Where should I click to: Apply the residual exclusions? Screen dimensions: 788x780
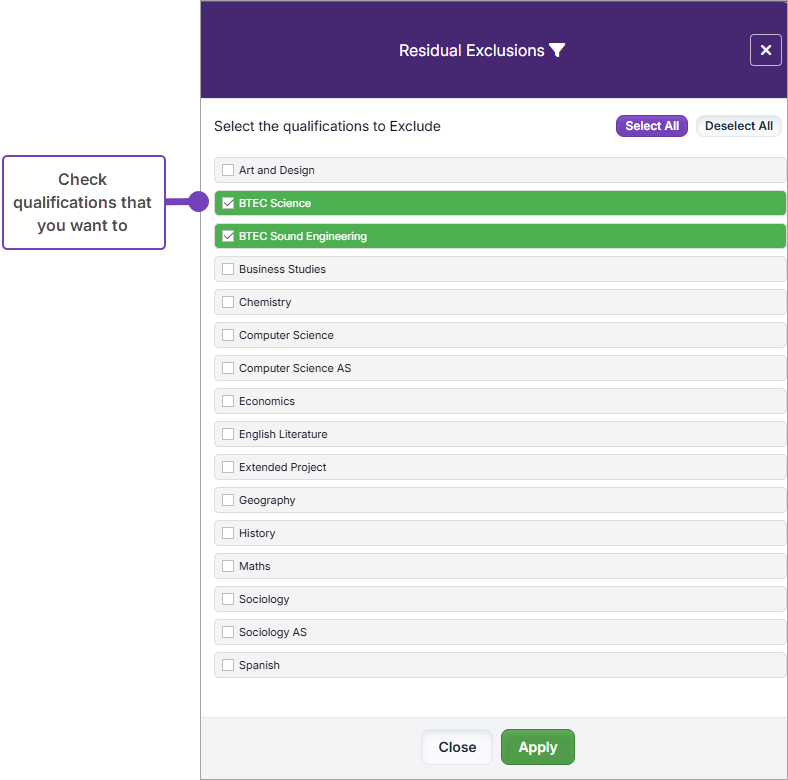tap(538, 747)
